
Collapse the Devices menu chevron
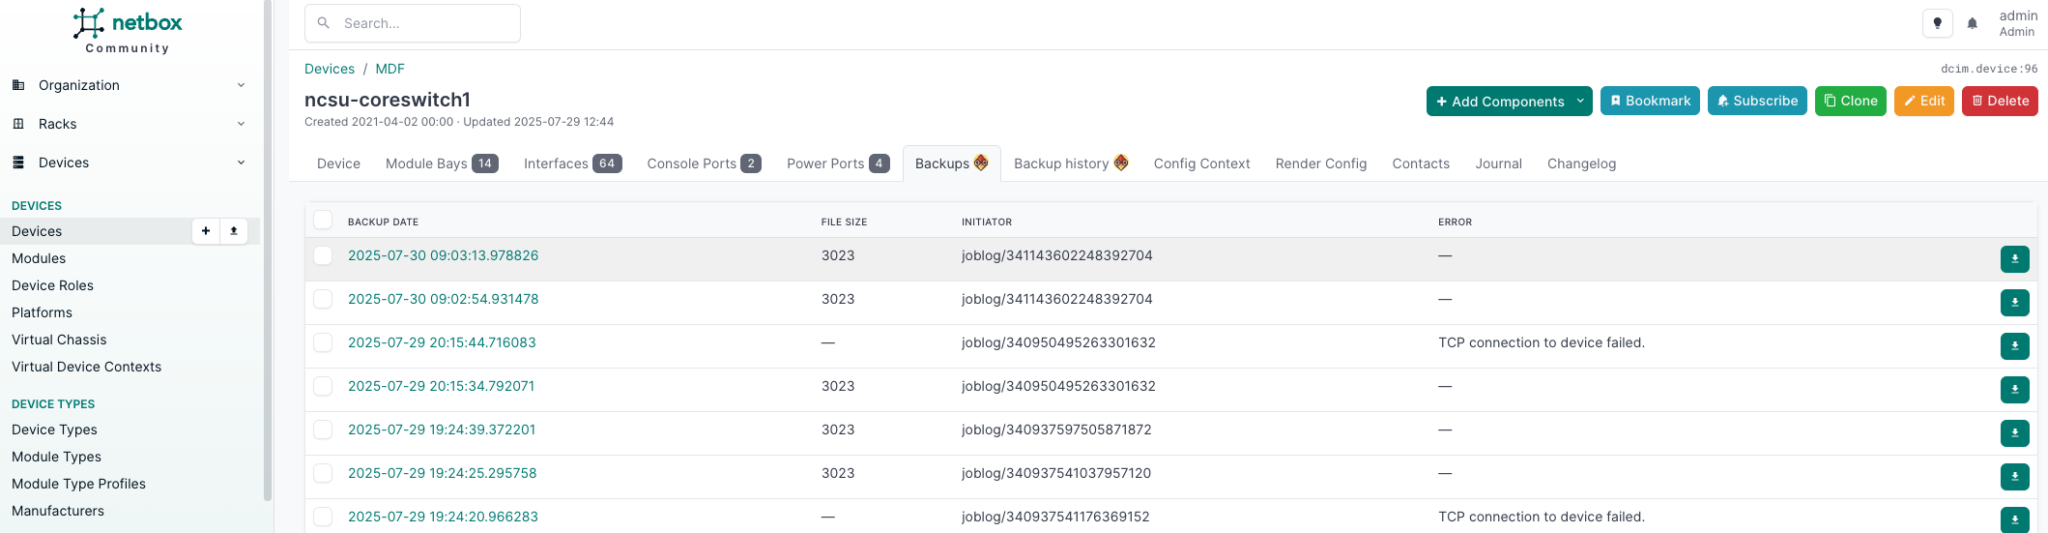(241, 162)
